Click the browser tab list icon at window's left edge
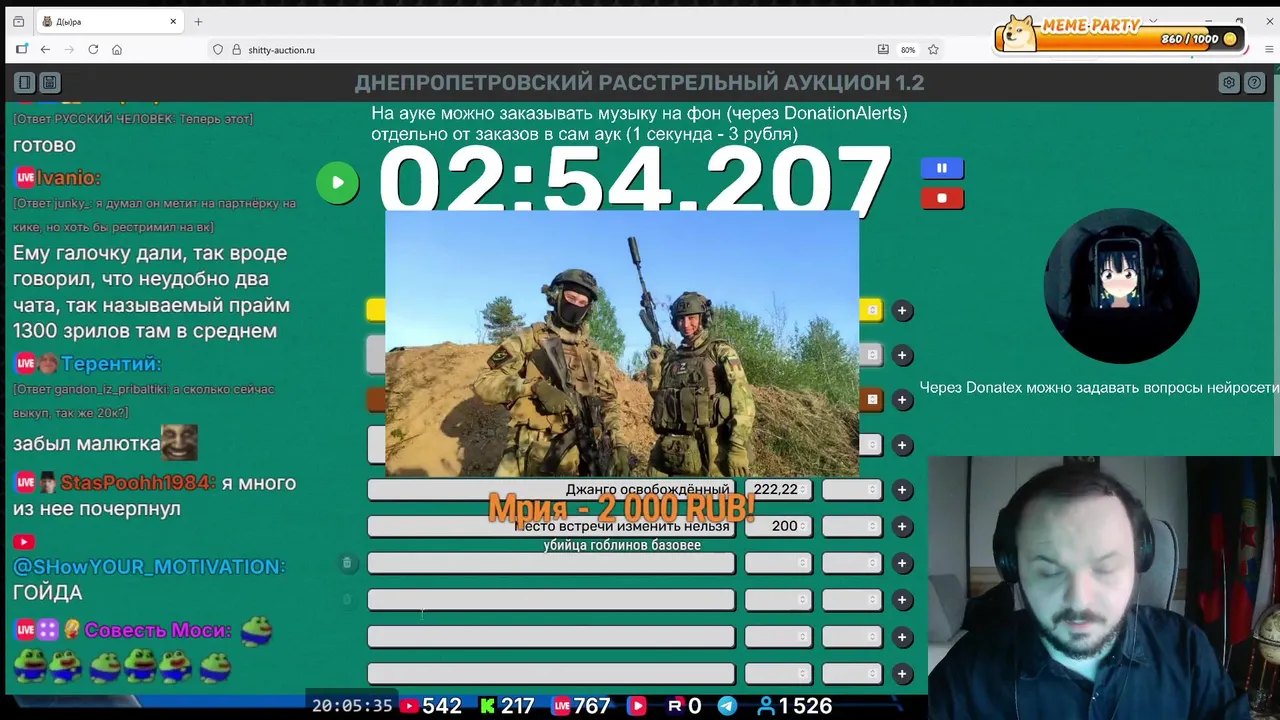The width and height of the screenshot is (1280, 720). (x=18, y=21)
